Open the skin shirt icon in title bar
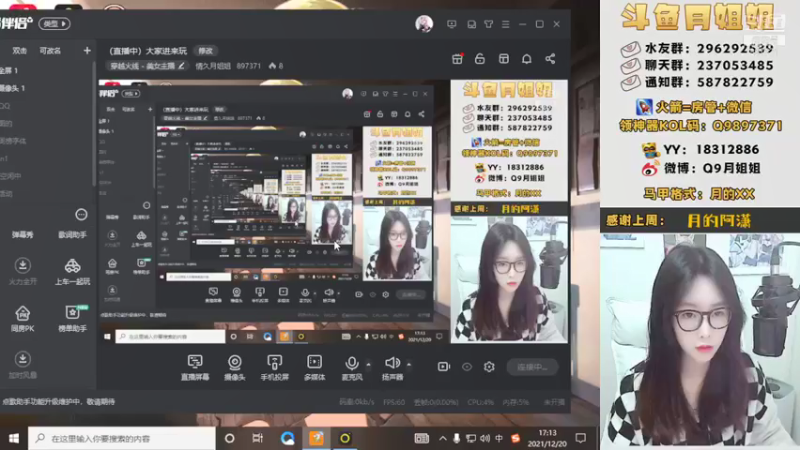The image size is (800, 450). point(488,24)
